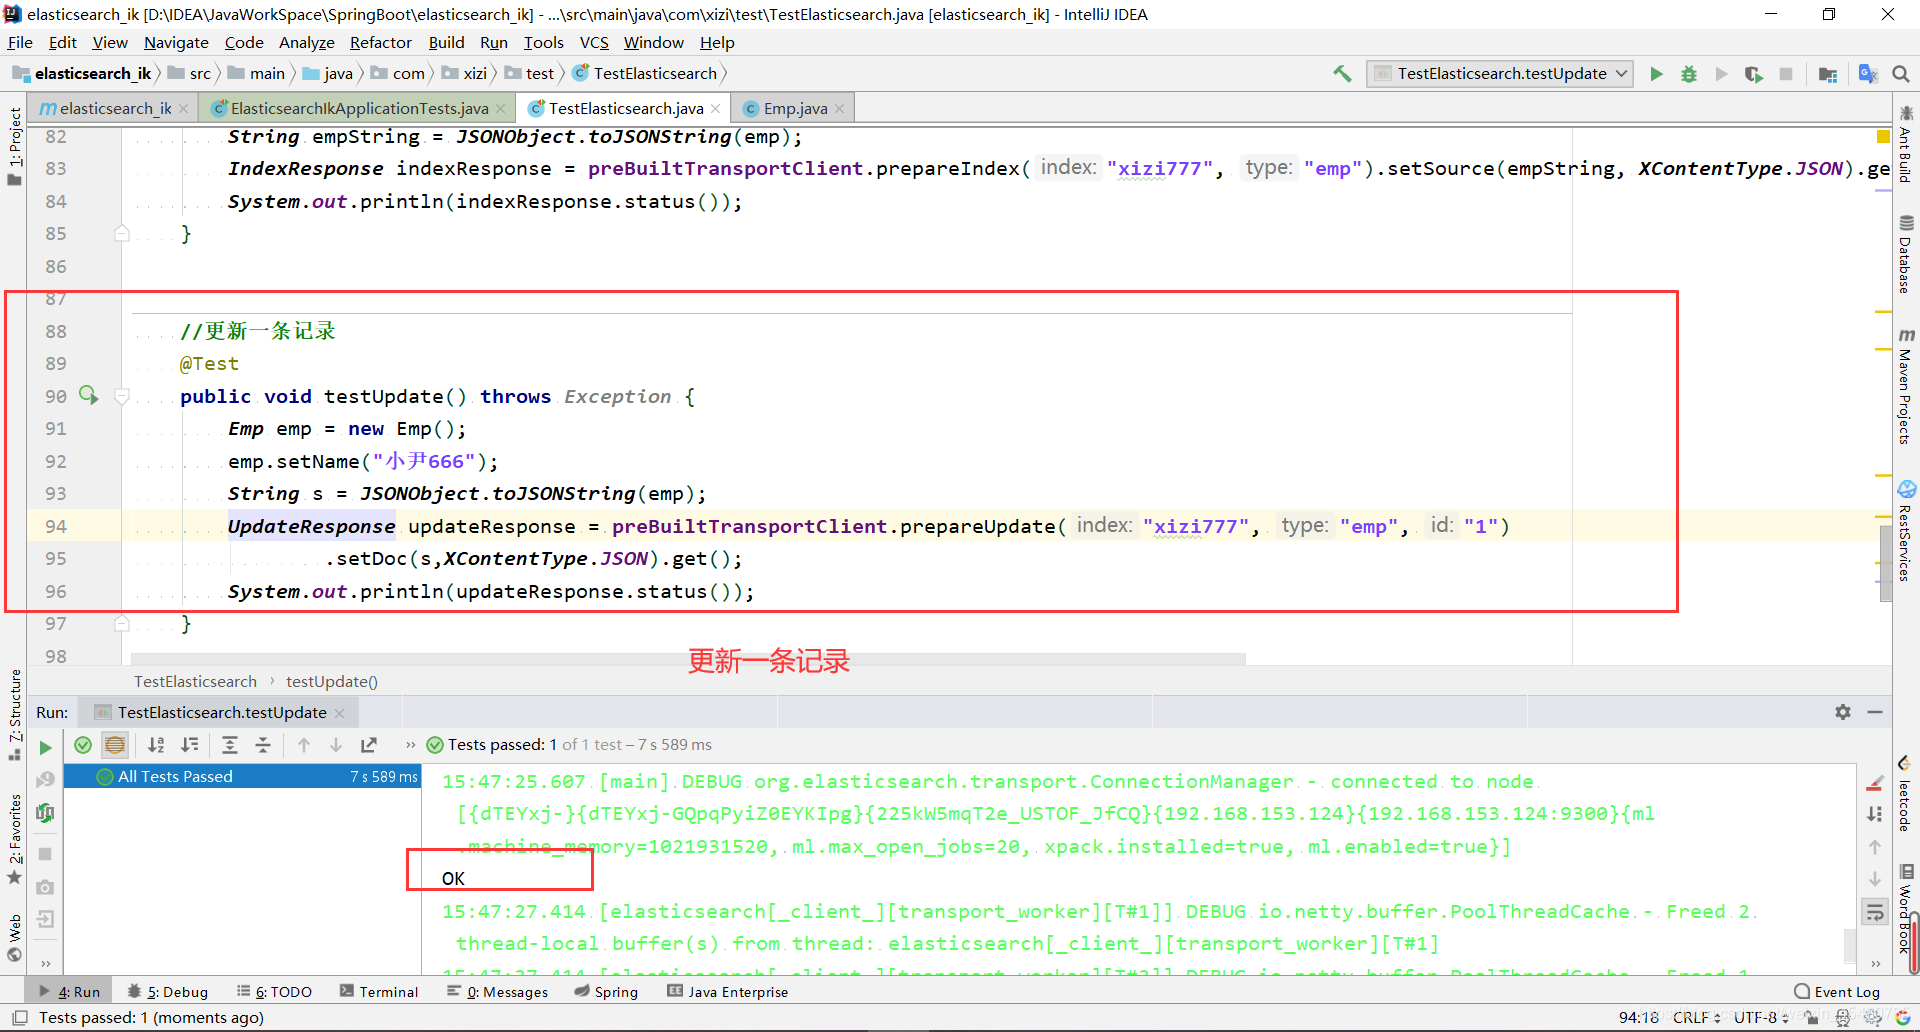Export test results icon
Viewport: 1920px width, 1032px height.
[x=369, y=745]
